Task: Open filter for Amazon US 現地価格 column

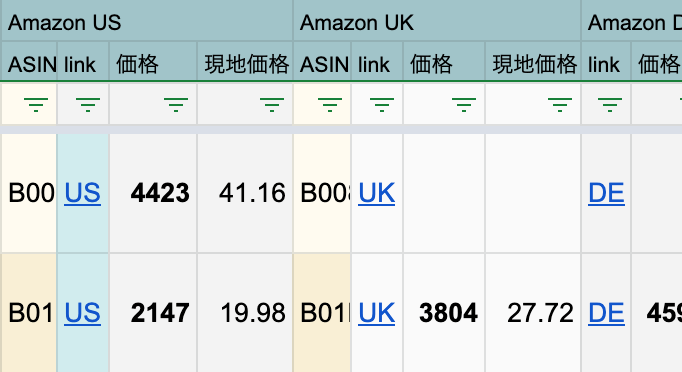Action: (272, 105)
